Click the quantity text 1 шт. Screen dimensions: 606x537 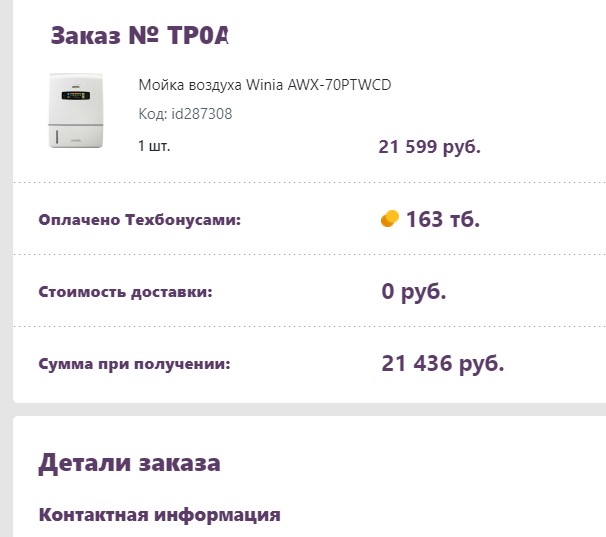[x=154, y=146]
